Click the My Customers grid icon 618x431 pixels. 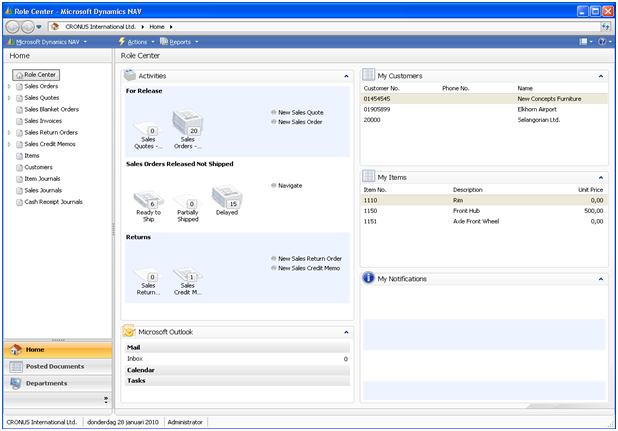pyautogui.click(x=369, y=74)
